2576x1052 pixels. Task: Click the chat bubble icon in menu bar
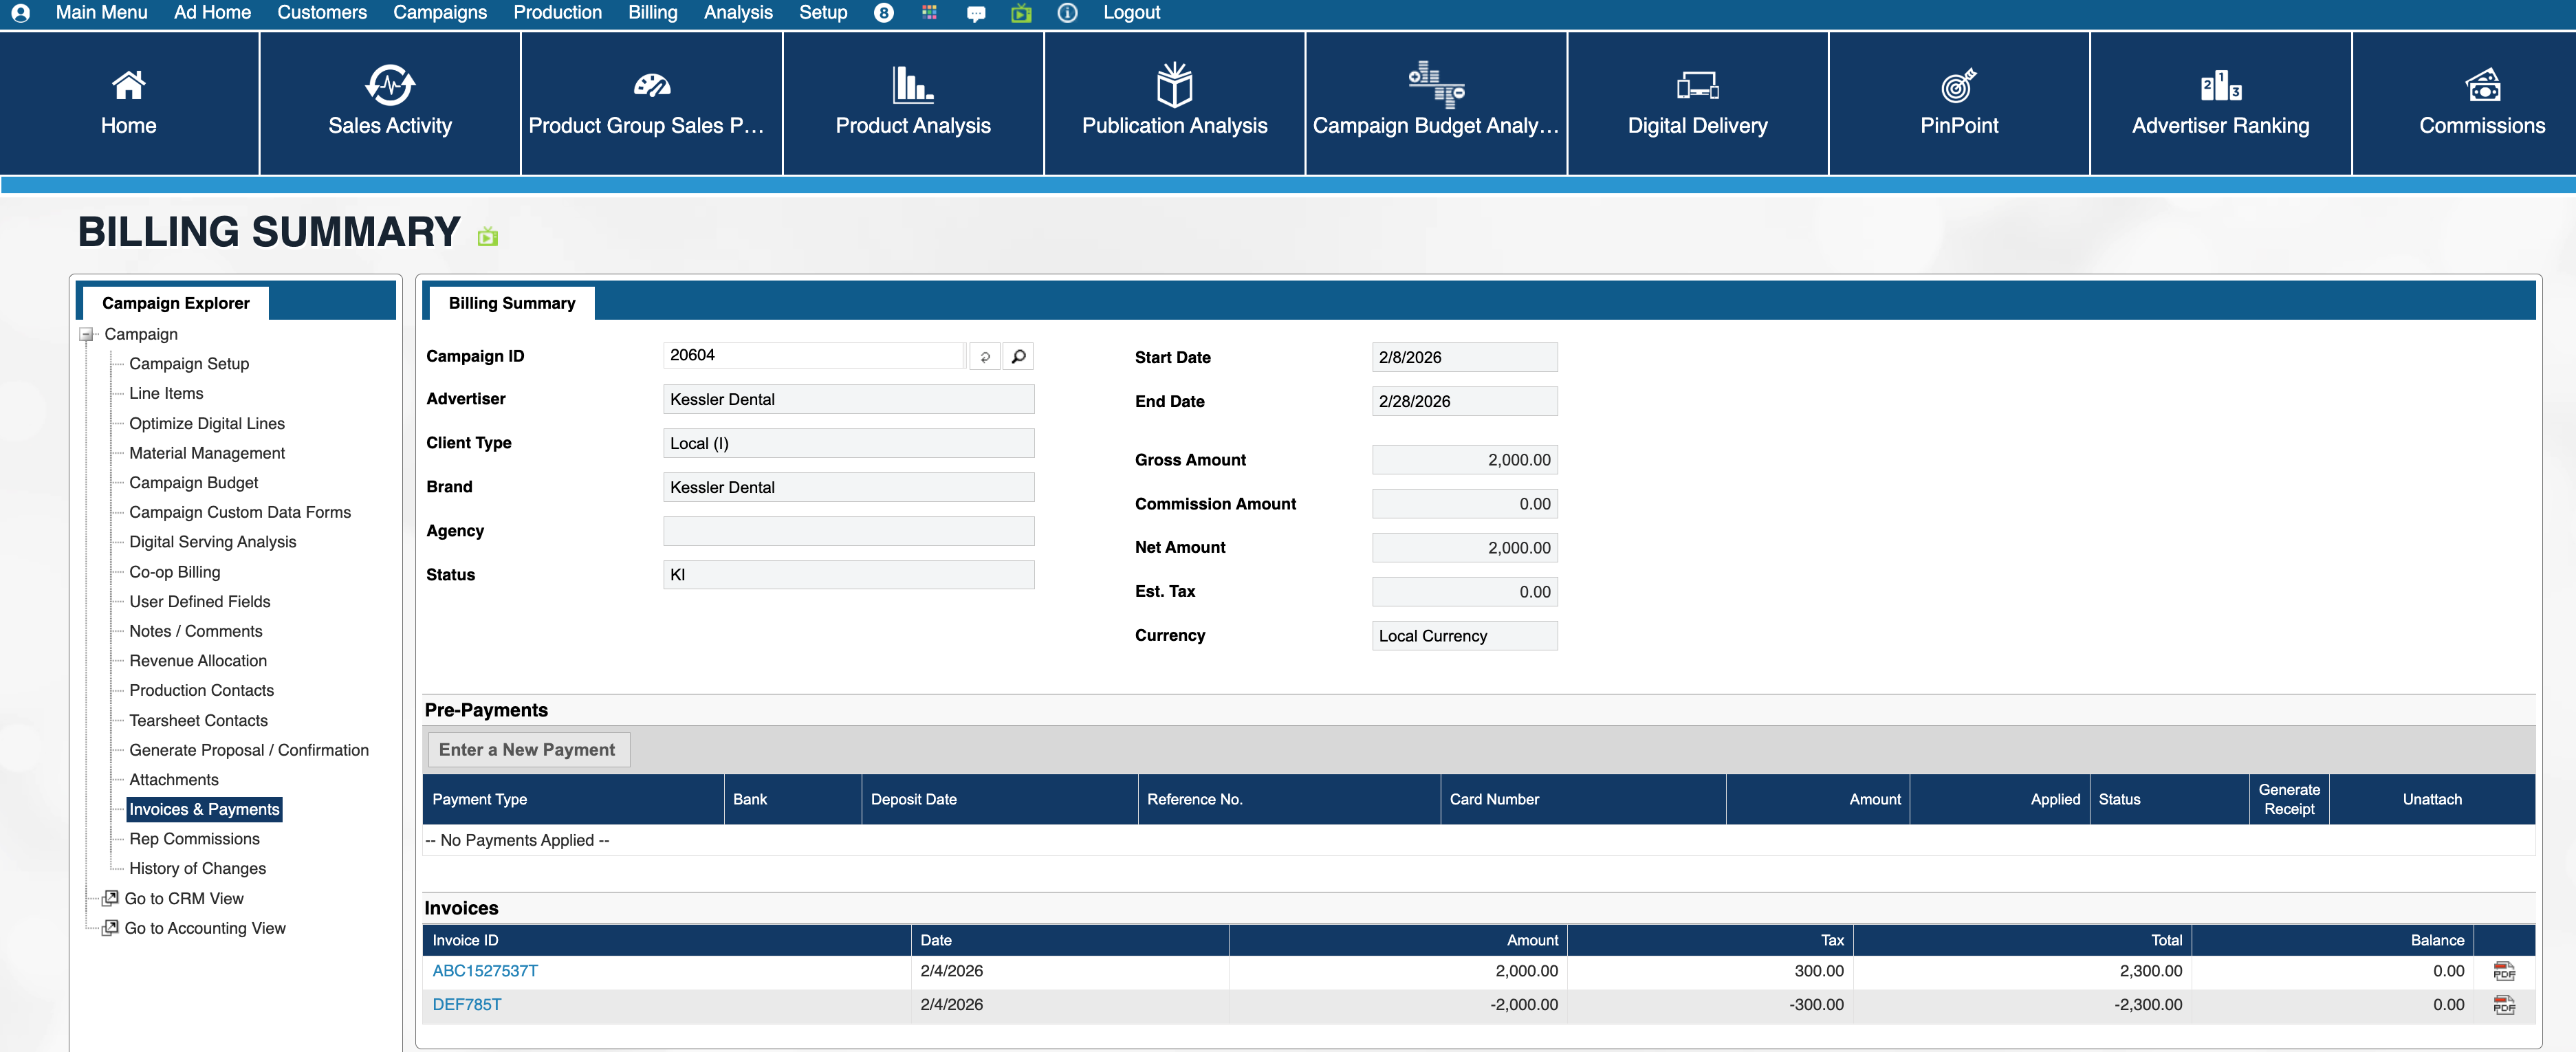click(976, 13)
